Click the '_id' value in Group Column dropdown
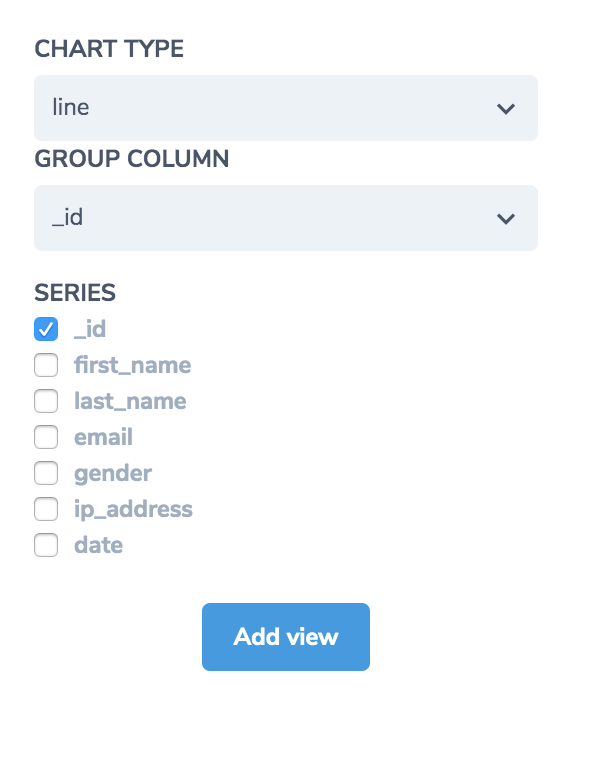 (67, 218)
